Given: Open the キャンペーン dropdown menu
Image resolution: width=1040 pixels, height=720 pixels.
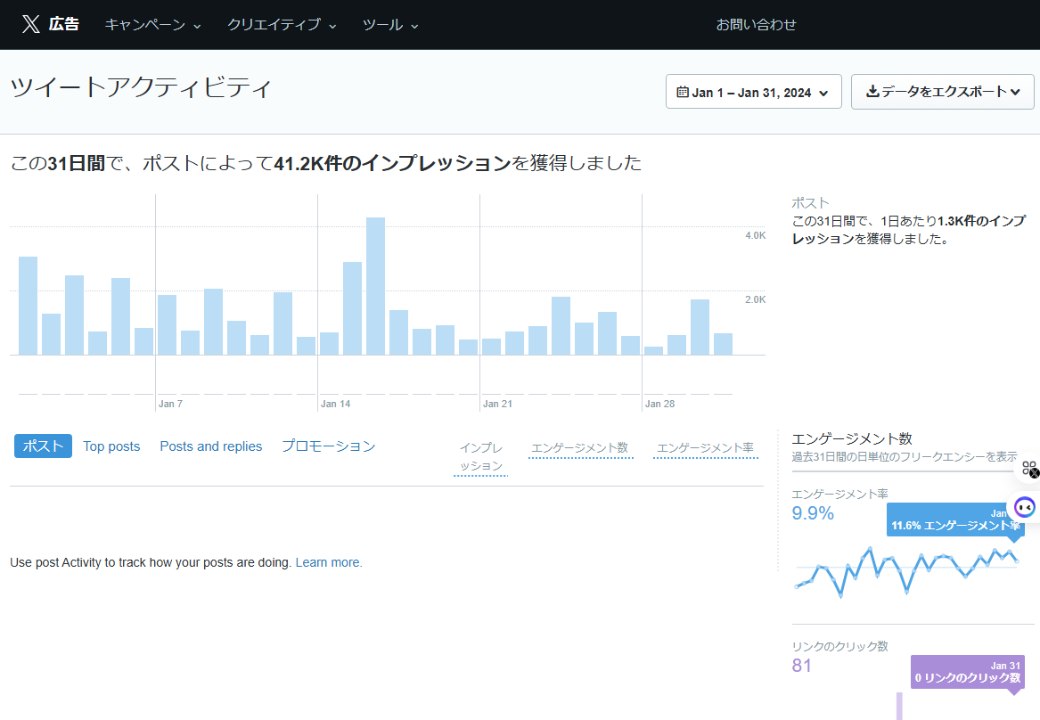Looking at the screenshot, I should tap(153, 25).
